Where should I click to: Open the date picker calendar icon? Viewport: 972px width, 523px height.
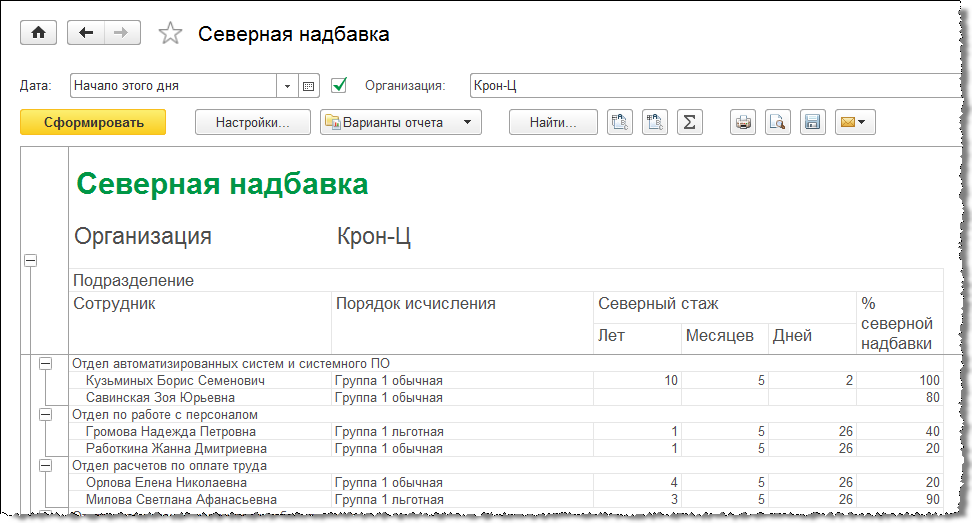(308, 86)
